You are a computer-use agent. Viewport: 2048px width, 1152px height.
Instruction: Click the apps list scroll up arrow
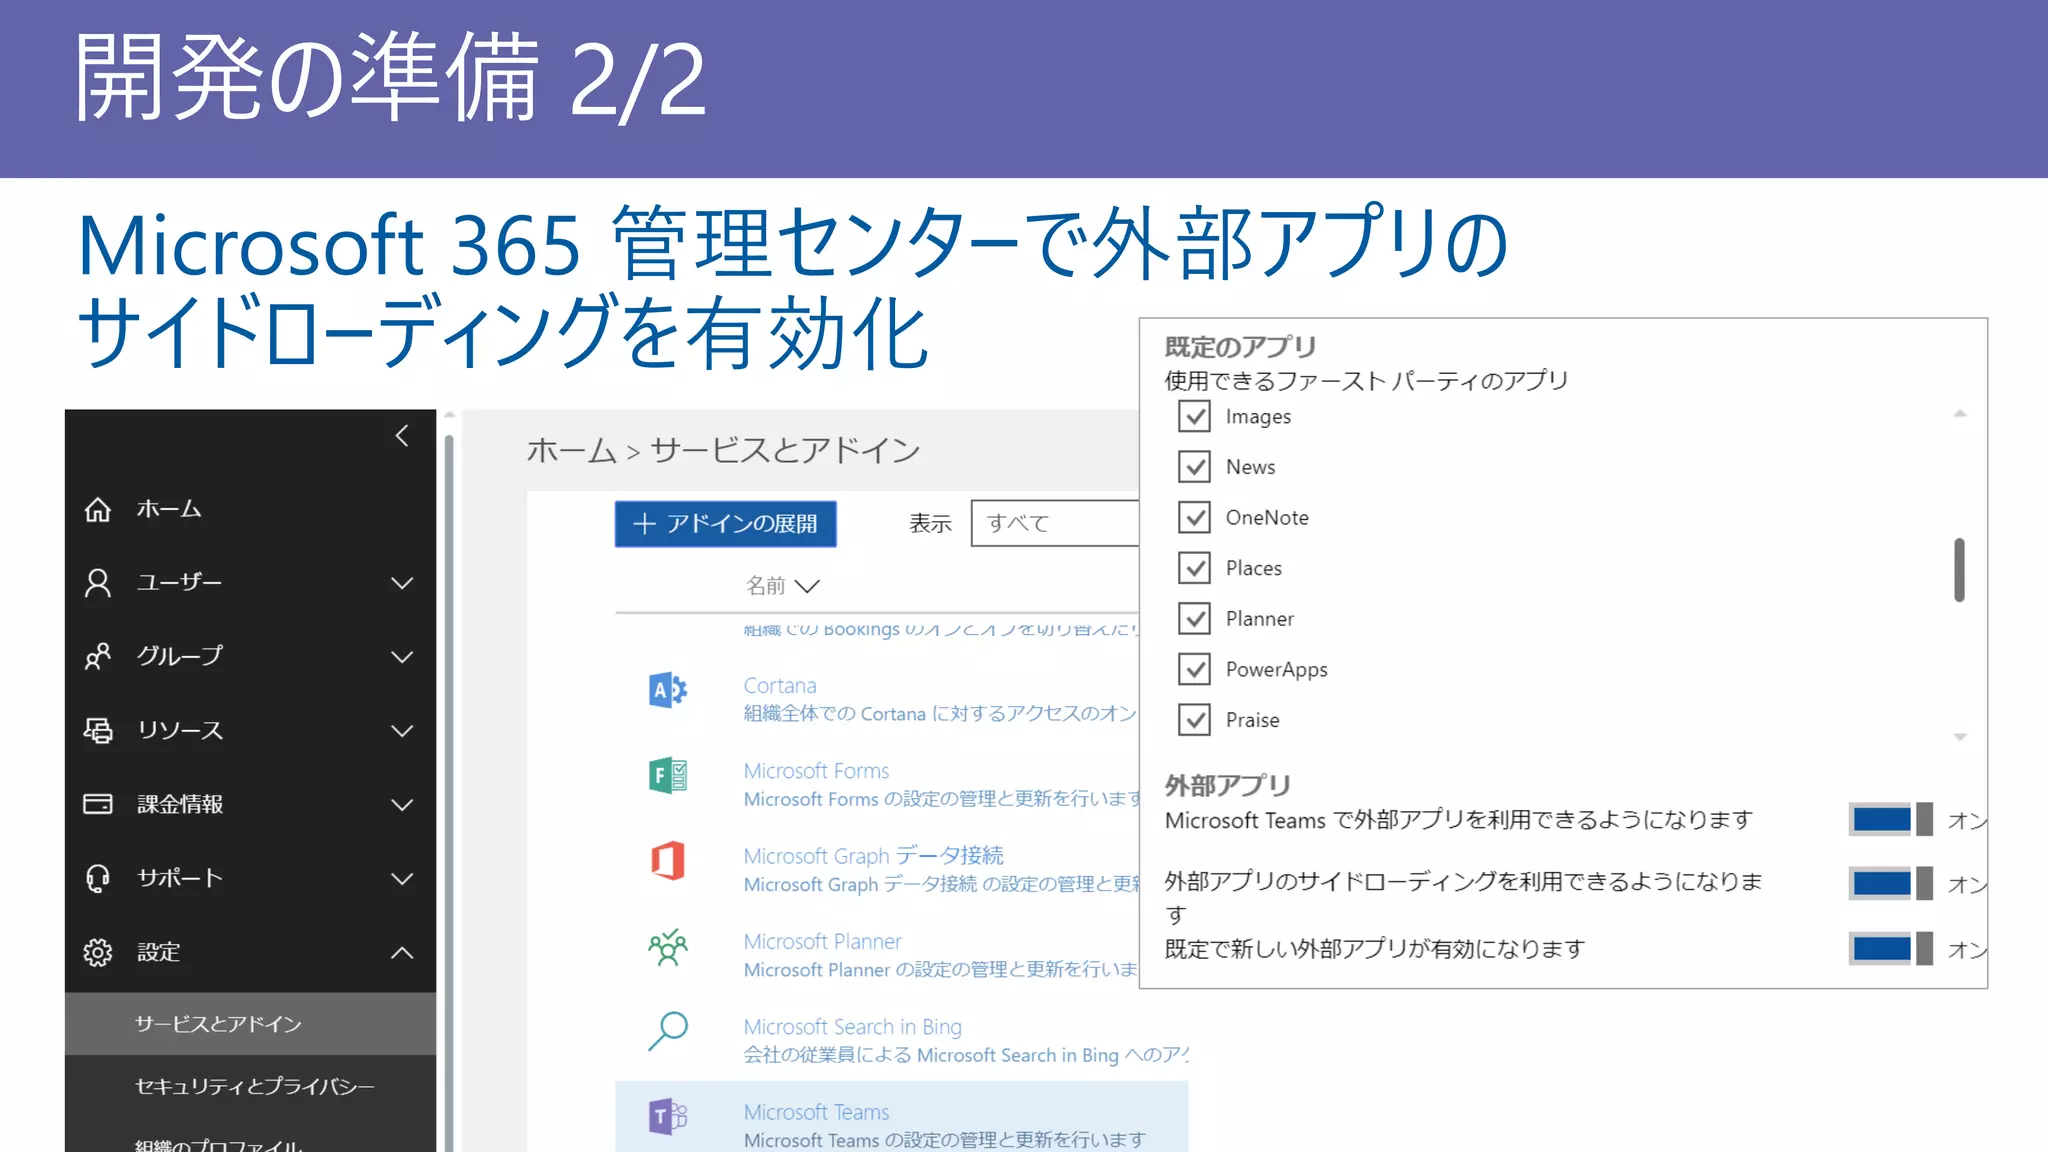click(x=1960, y=413)
